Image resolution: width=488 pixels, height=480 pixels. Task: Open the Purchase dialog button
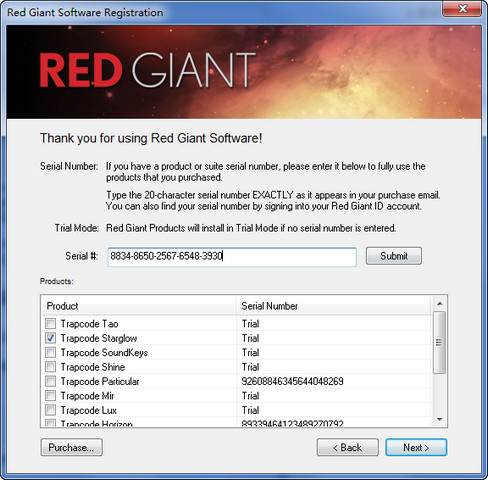[x=71, y=447]
